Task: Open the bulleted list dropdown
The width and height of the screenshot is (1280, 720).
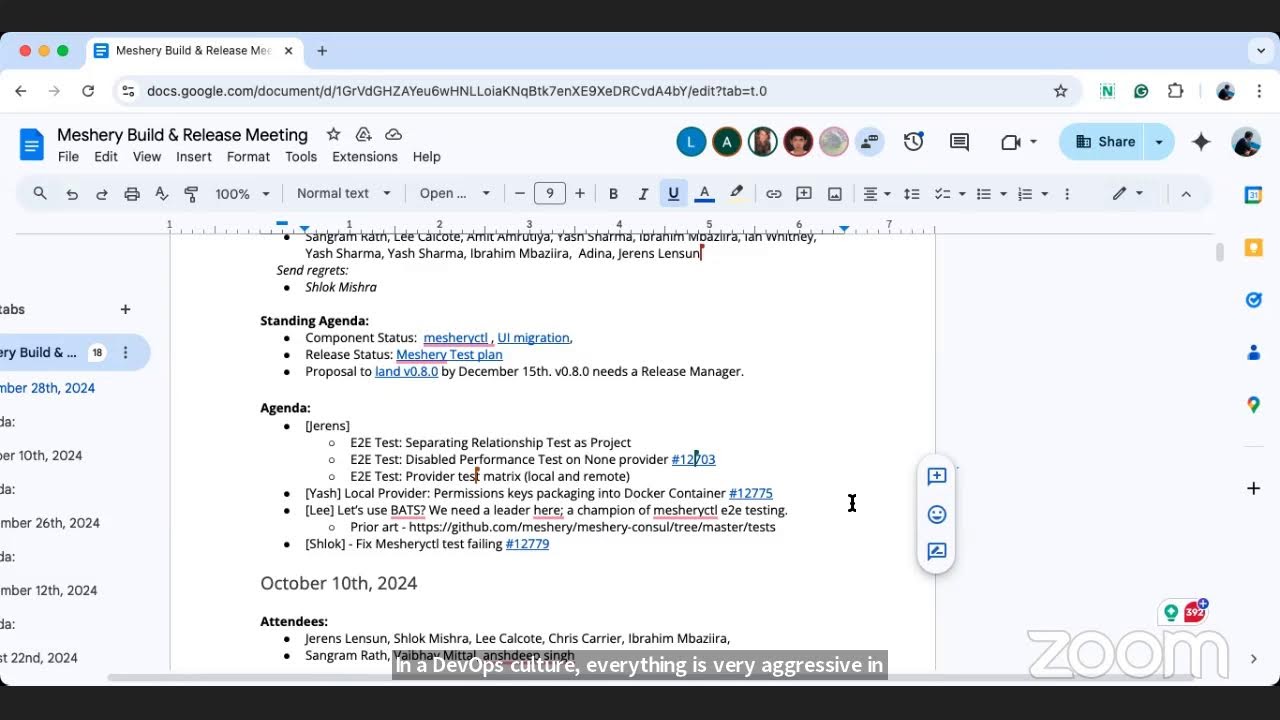Action: point(990,194)
